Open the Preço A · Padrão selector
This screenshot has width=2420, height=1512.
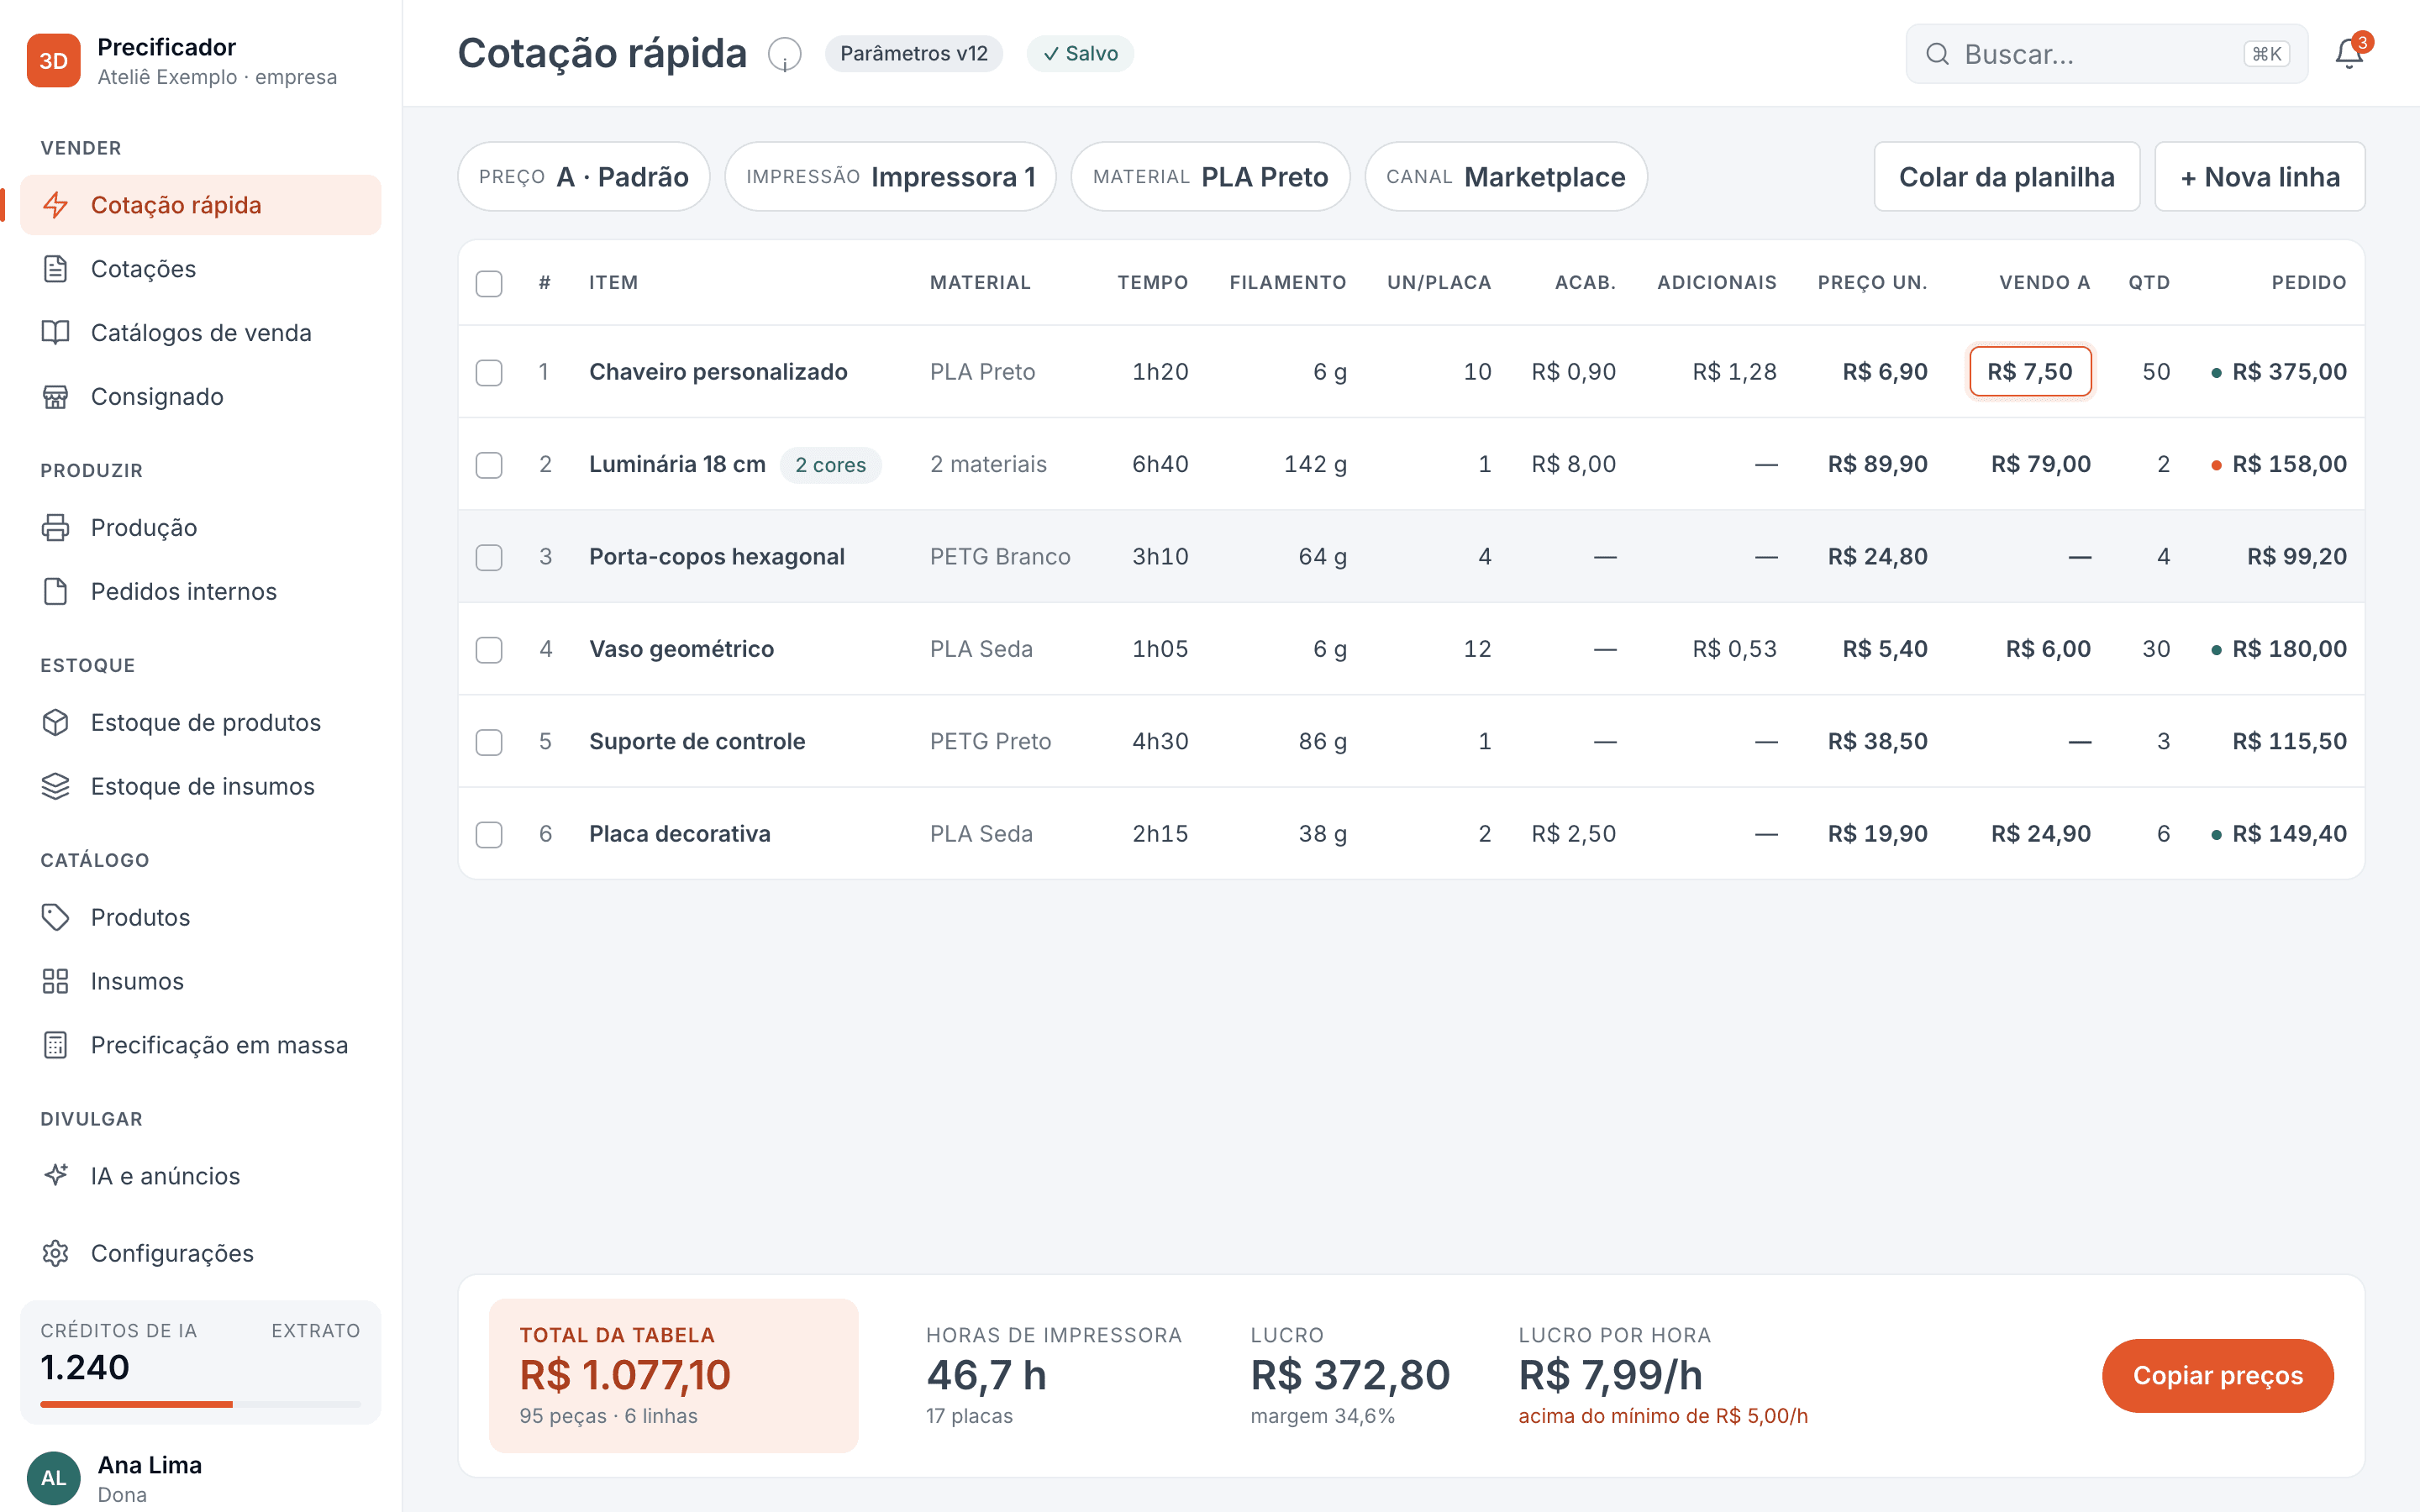[584, 177]
